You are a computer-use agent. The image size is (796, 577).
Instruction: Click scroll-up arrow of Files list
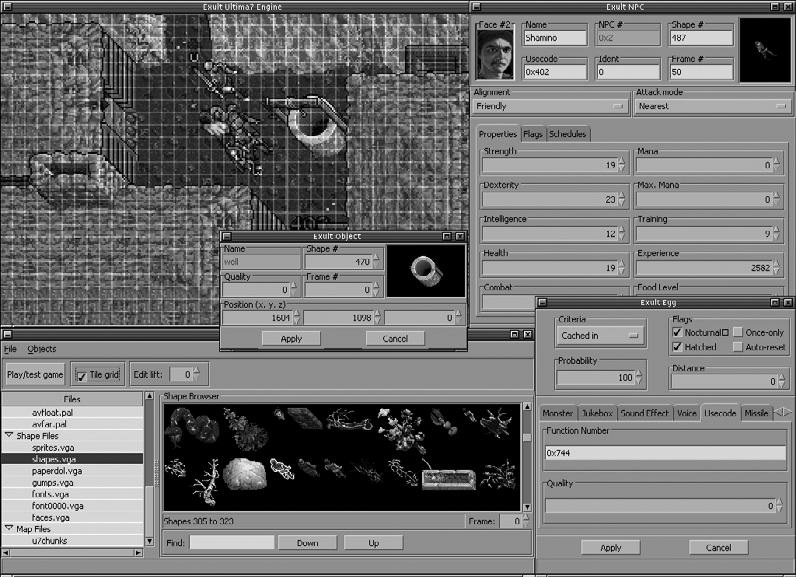(149, 396)
